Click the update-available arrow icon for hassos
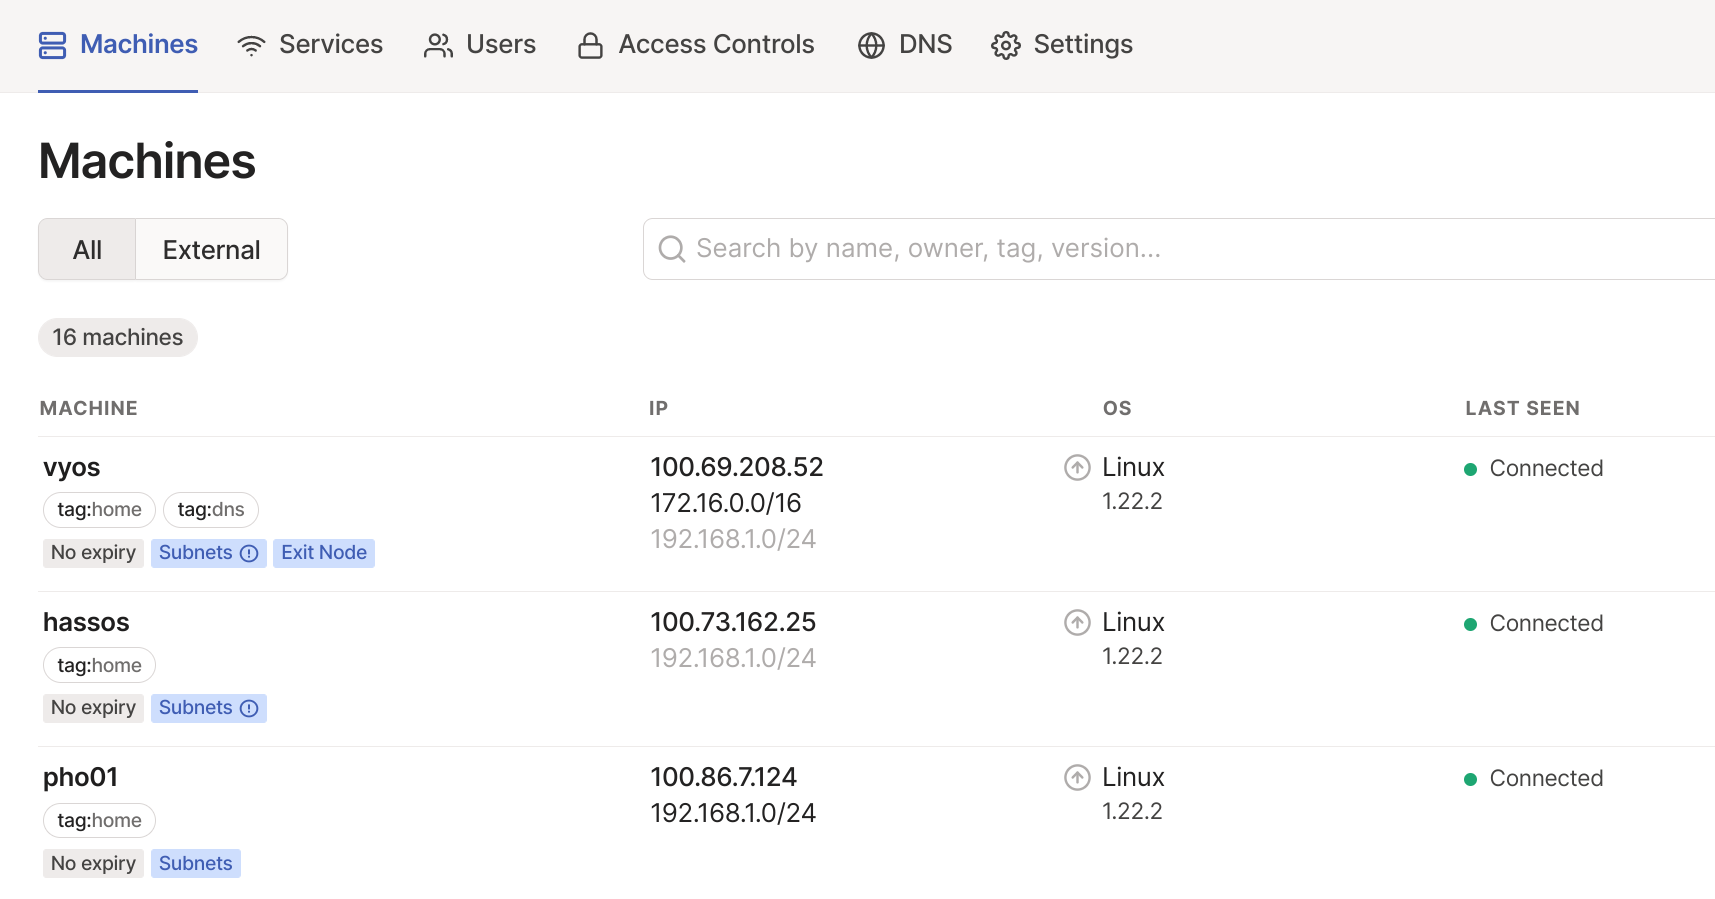 pos(1077,622)
